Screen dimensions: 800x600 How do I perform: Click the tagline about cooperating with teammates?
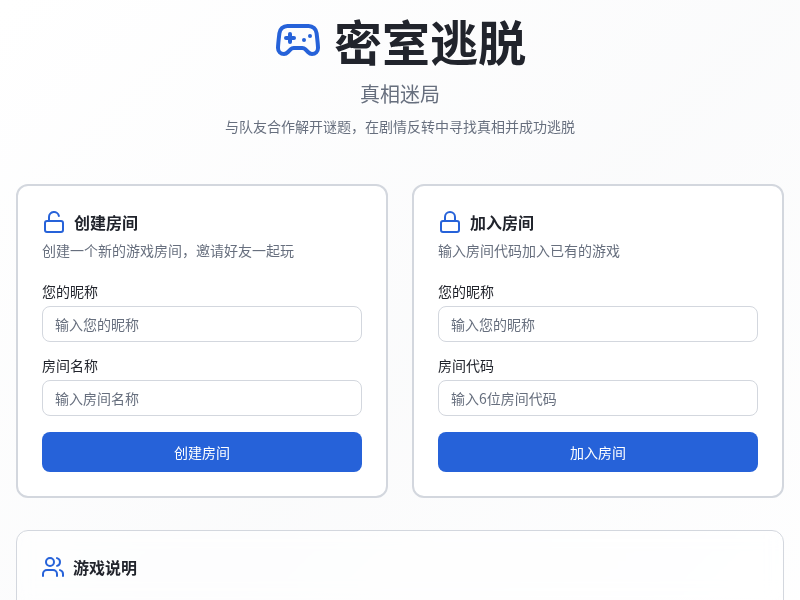coord(400,128)
